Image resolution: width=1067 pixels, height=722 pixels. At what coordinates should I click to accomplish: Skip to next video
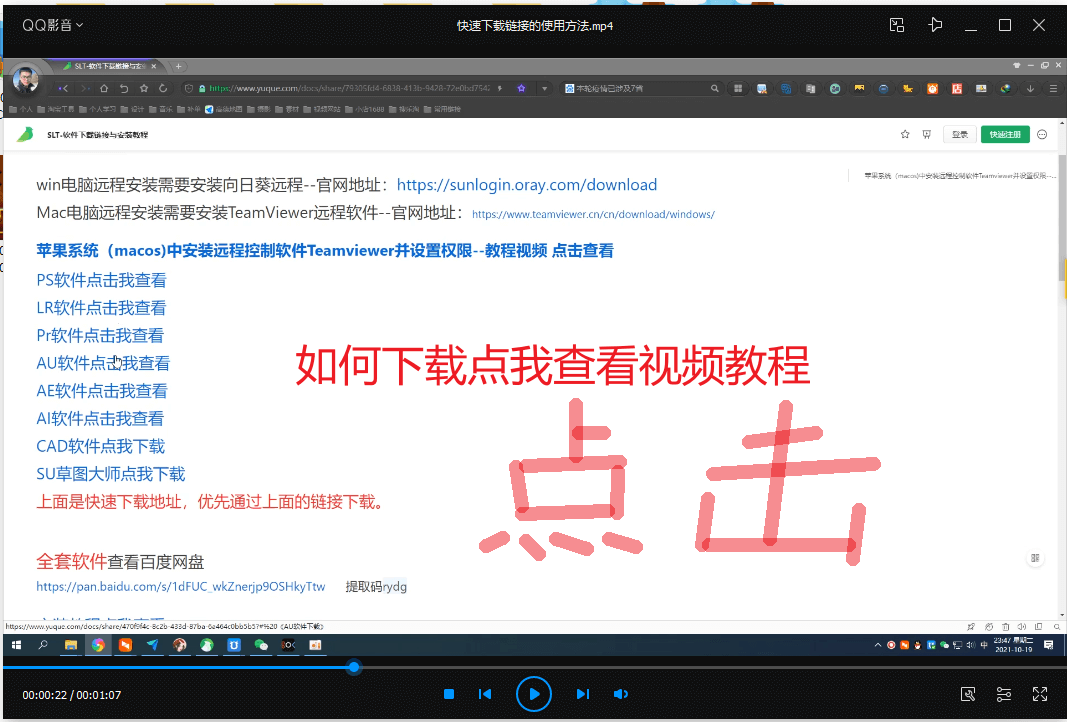[x=582, y=694]
